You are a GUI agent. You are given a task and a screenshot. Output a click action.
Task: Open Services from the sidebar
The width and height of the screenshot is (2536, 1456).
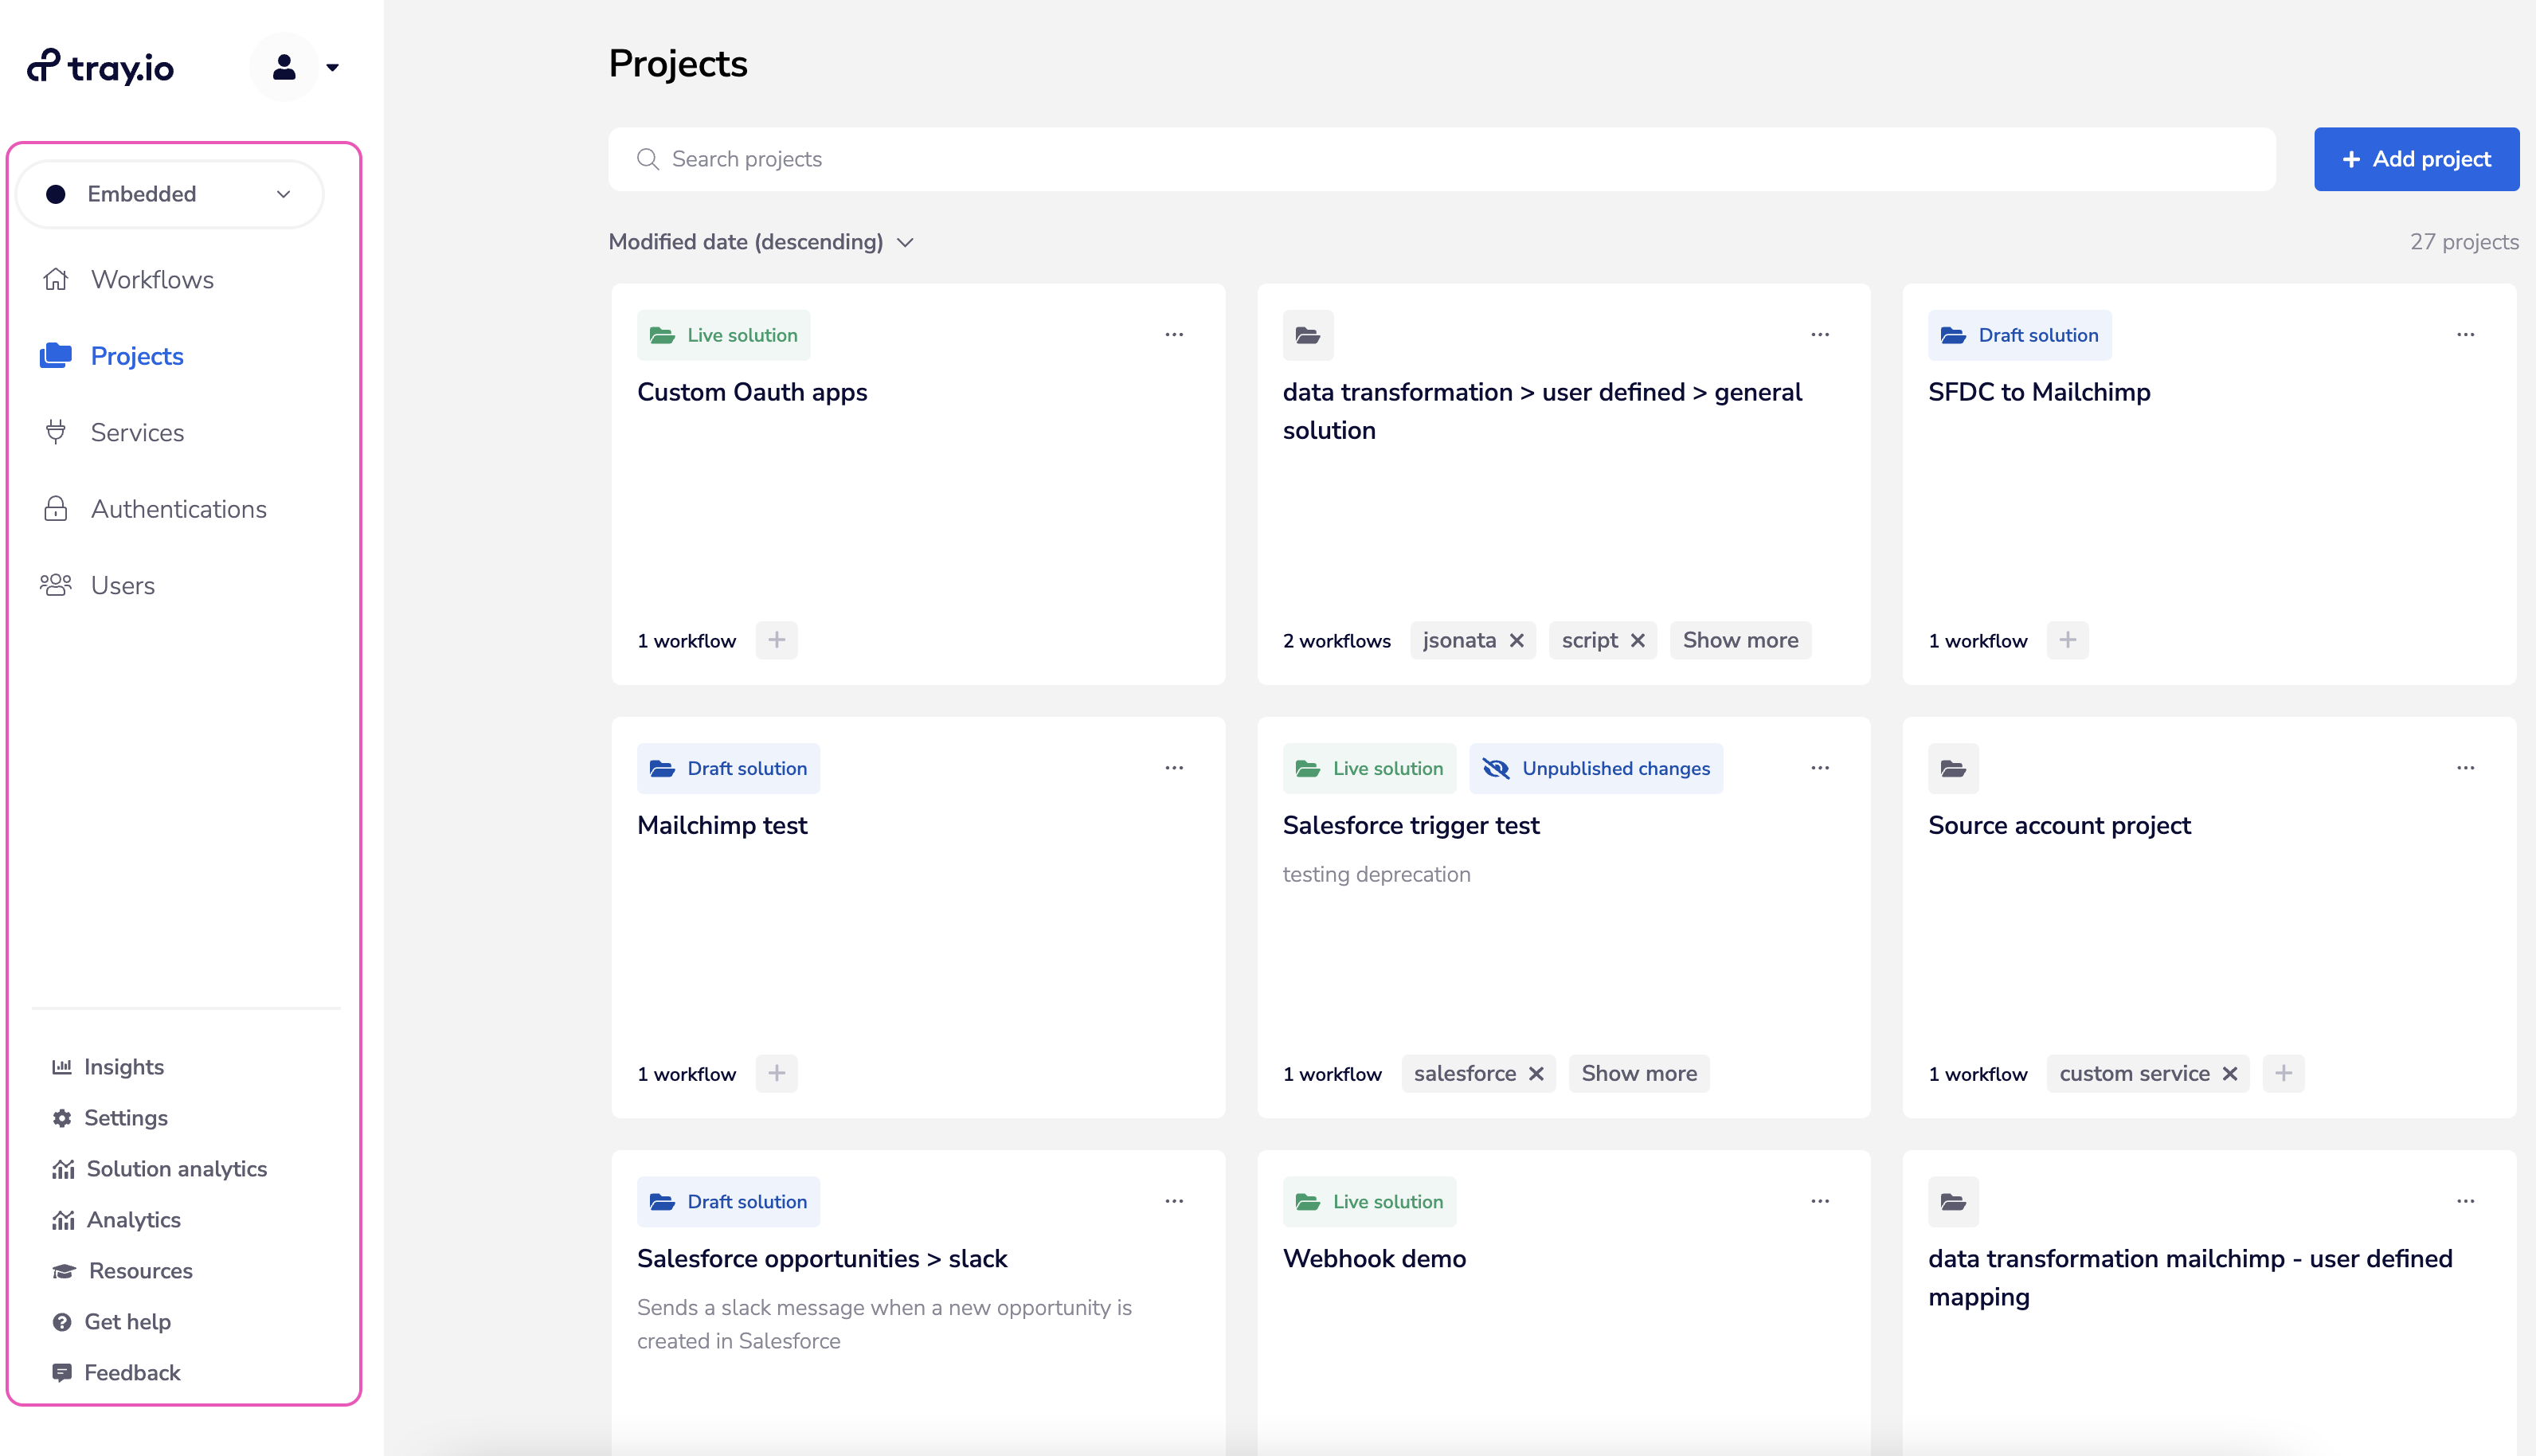click(137, 433)
